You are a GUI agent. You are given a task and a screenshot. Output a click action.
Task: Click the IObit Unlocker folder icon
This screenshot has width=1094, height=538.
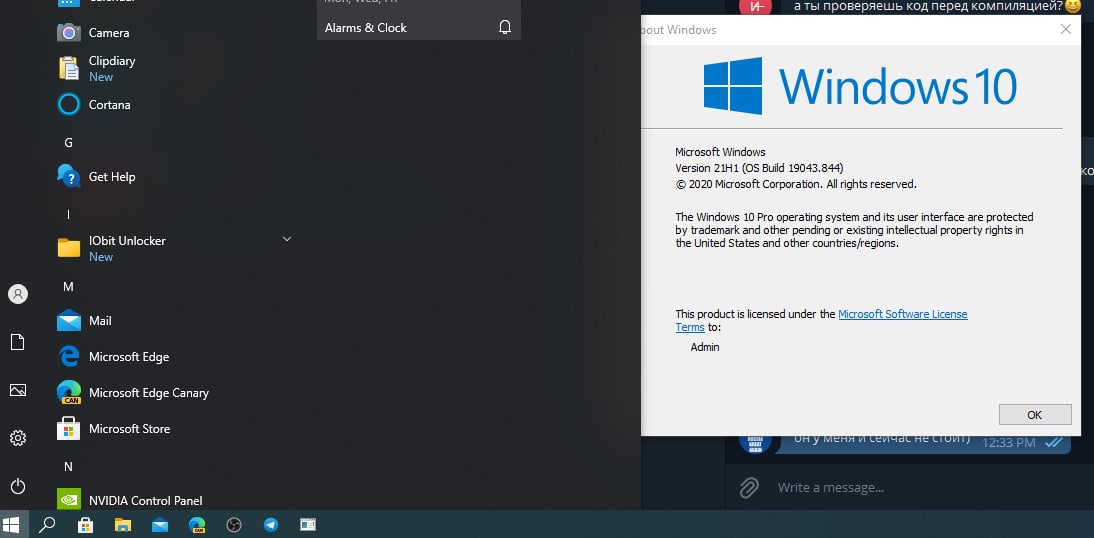pyautogui.click(x=68, y=248)
